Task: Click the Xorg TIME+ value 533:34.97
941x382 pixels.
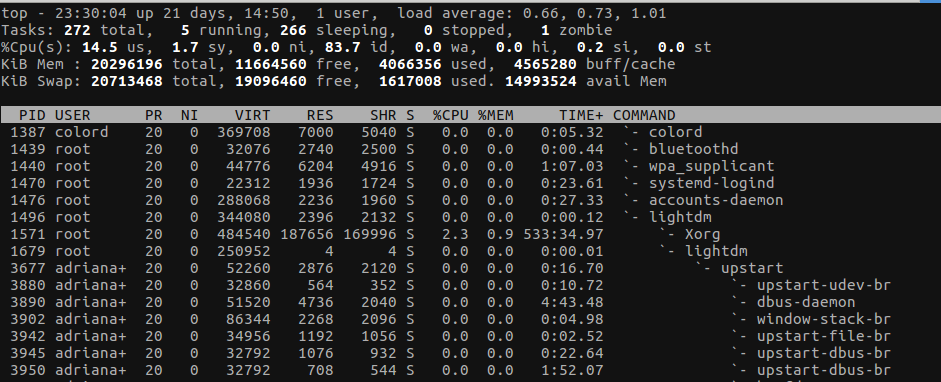Action: pyautogui.click(x=563, y=234)
